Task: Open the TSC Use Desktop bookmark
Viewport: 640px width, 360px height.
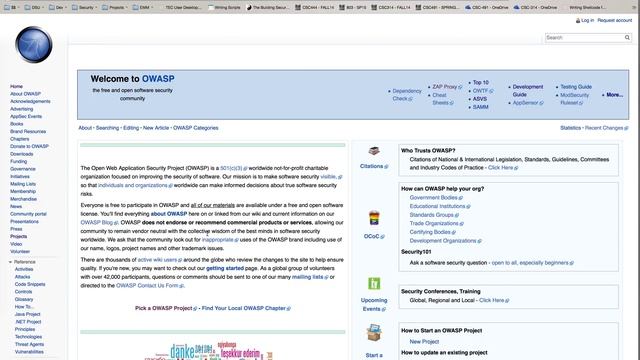Action: click(x=183, y=7)
